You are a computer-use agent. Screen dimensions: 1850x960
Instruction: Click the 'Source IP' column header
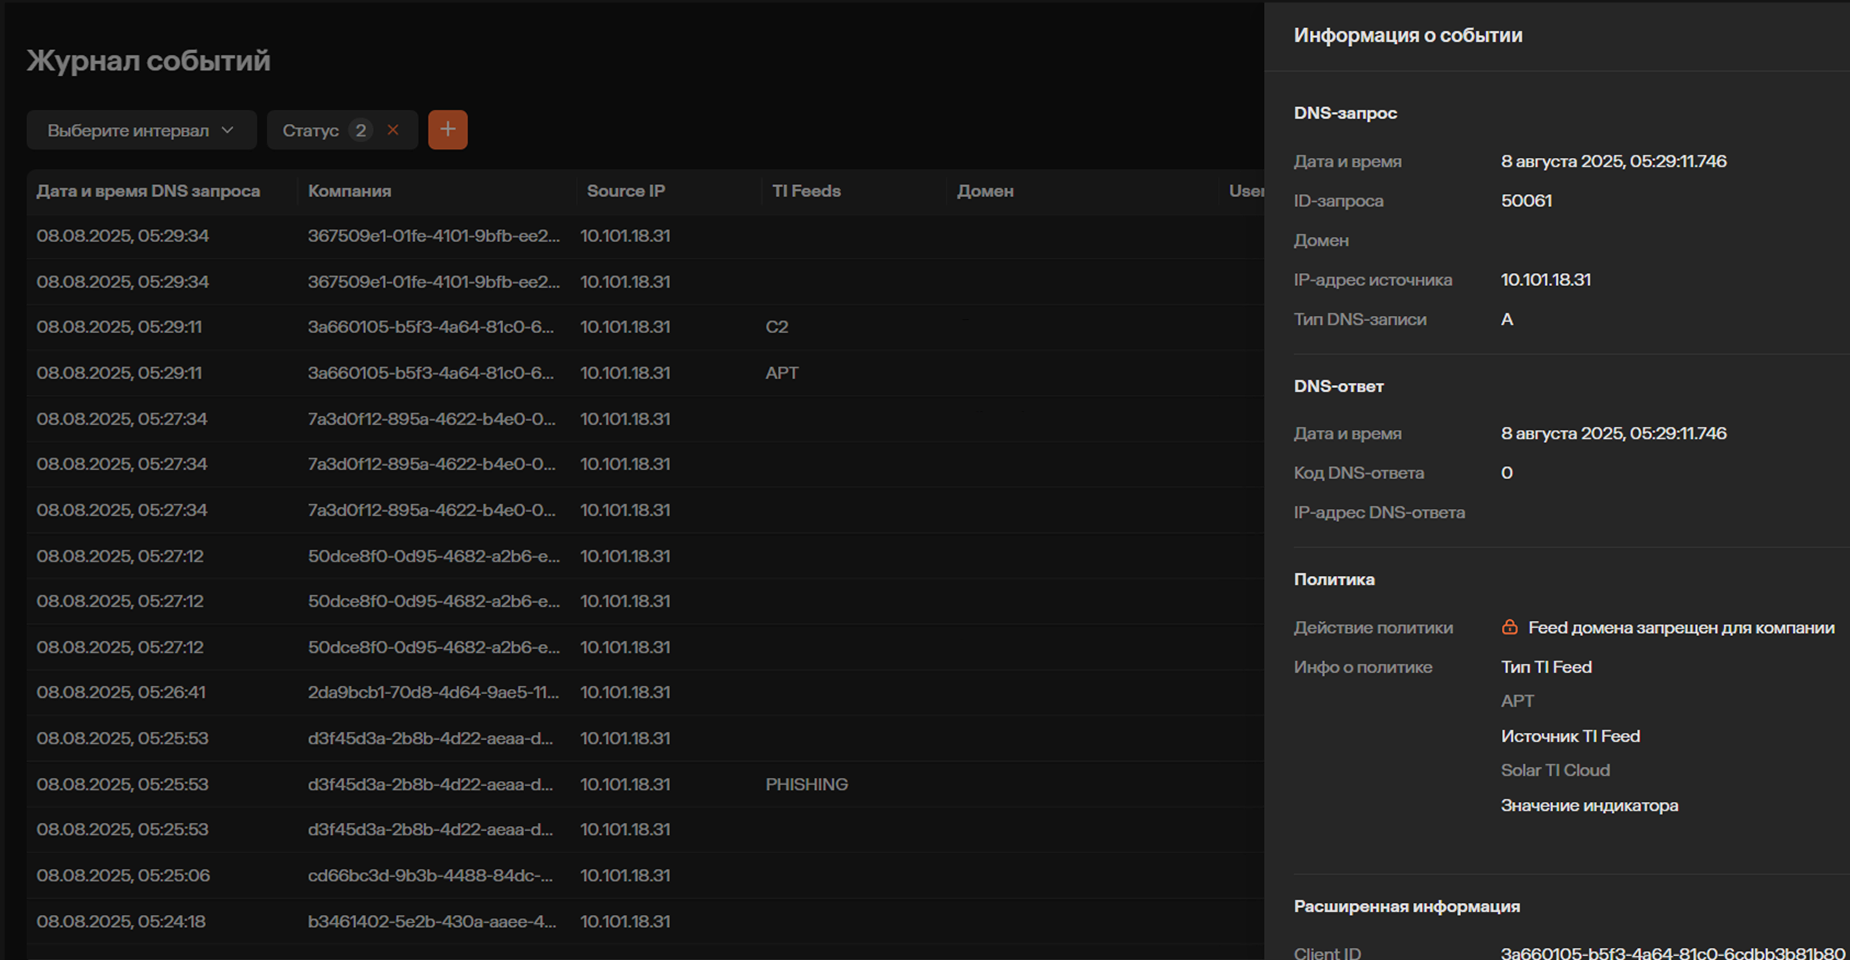tap(625, 191)
